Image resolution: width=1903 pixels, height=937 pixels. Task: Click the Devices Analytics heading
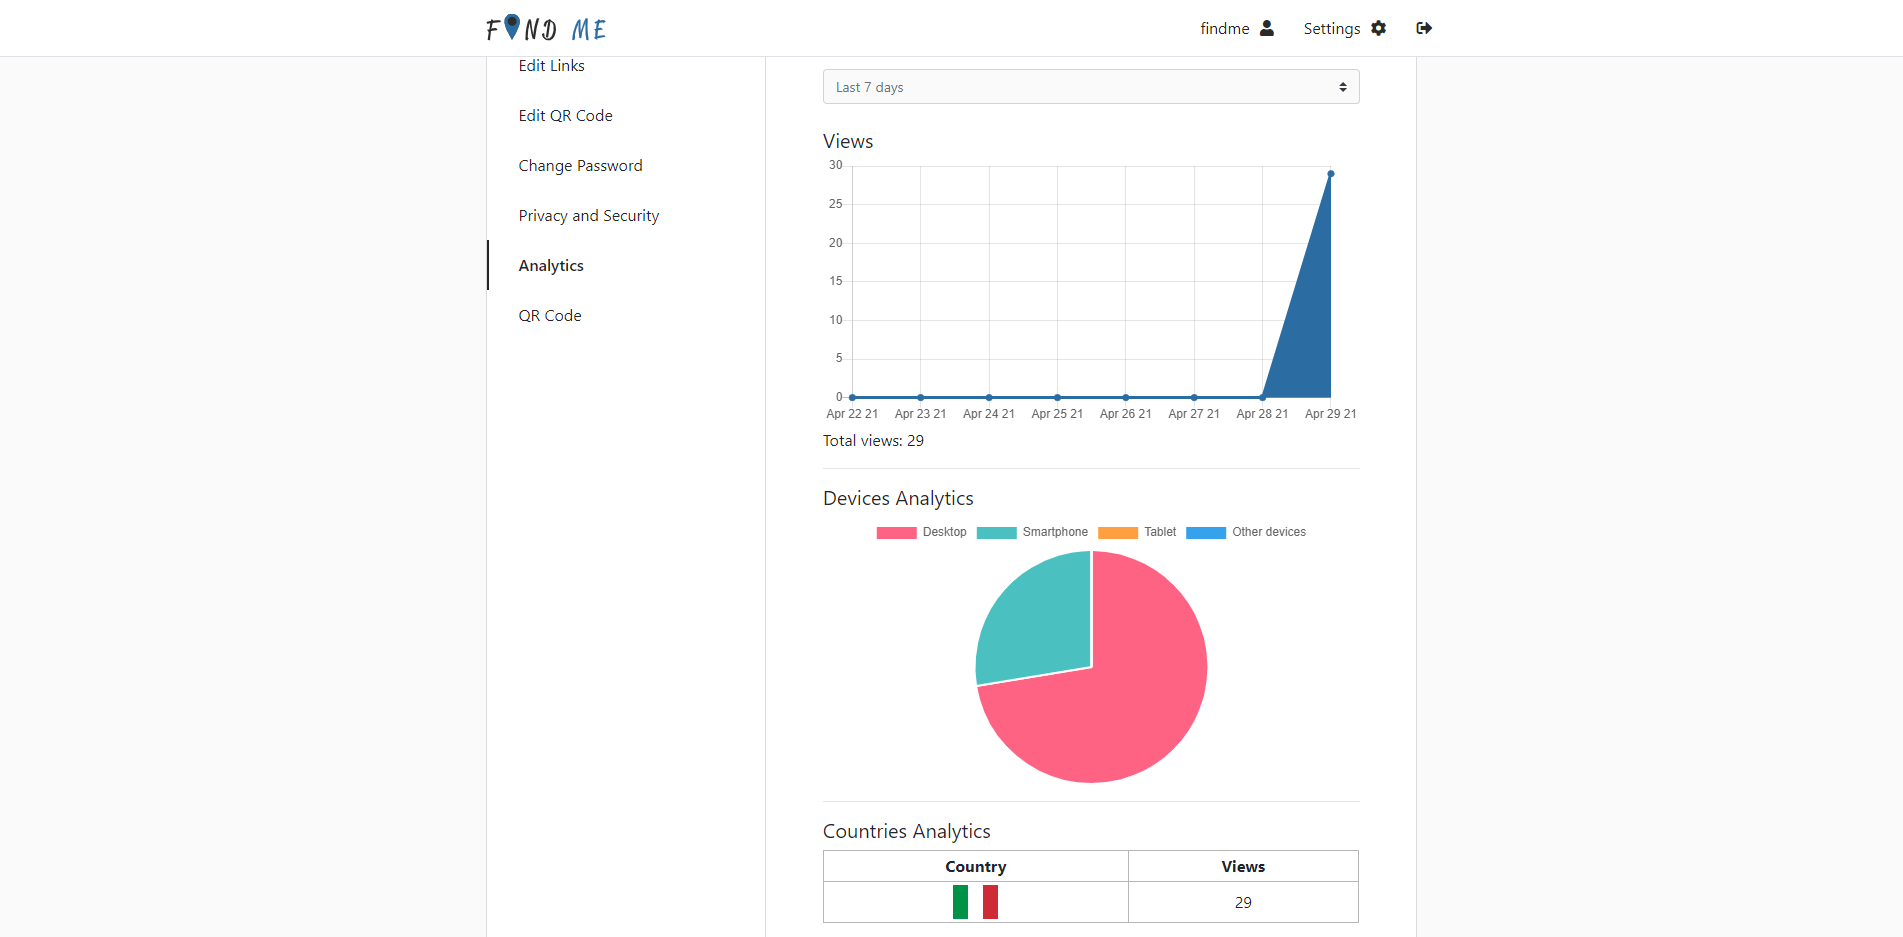click(898, 498)
